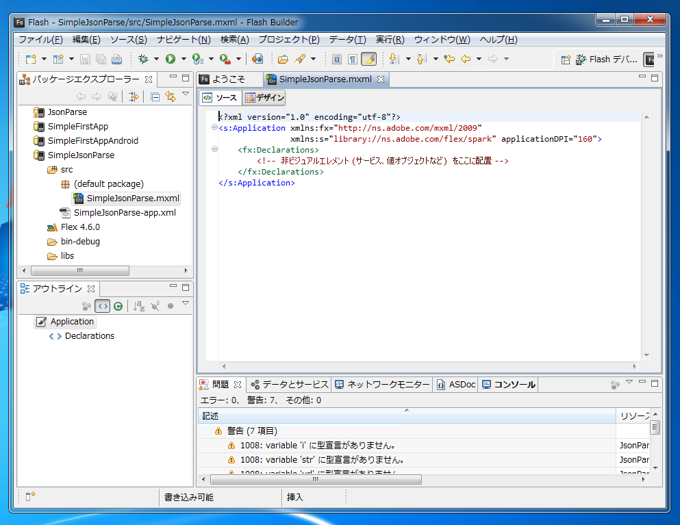Open the Debug configurations dropdown arrow
The height and width of the screenshot is (525, 680).
pos(156,59)
